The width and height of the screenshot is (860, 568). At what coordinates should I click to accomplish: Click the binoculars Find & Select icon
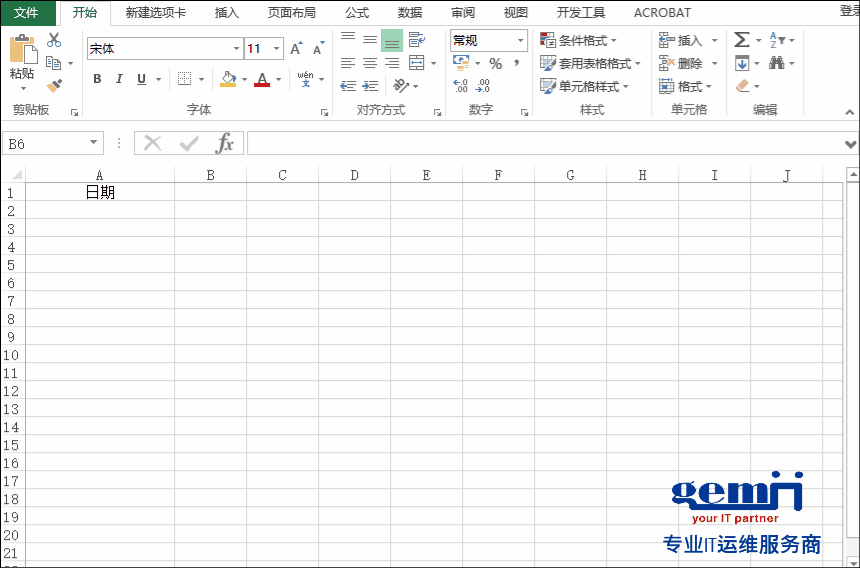pos(776,63)
